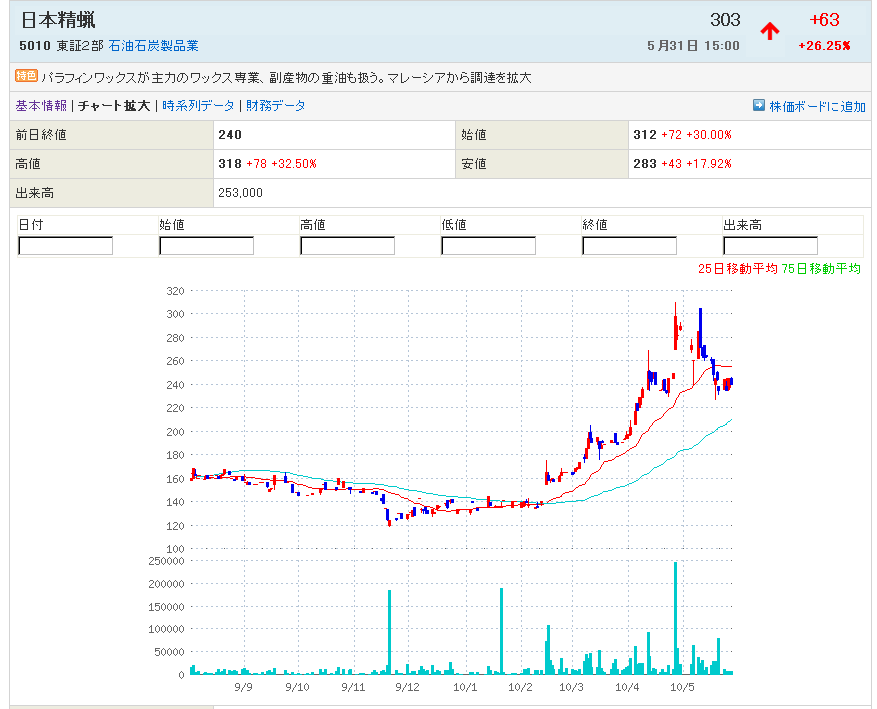The height and width of the screenshot is (709, 877).
Task: Focus the 日付 input field
Action: pyautogui.click(x=66, y=246)
